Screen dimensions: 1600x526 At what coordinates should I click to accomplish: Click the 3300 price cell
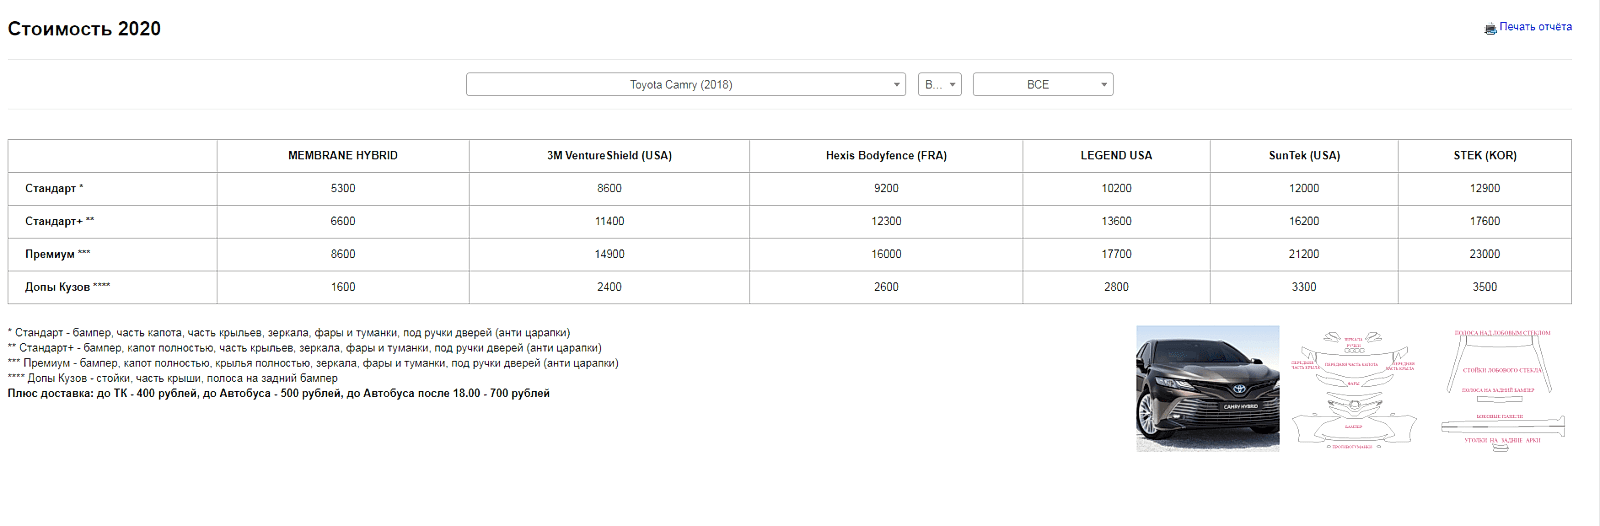pyautogui.click(x=1304, y=288)
